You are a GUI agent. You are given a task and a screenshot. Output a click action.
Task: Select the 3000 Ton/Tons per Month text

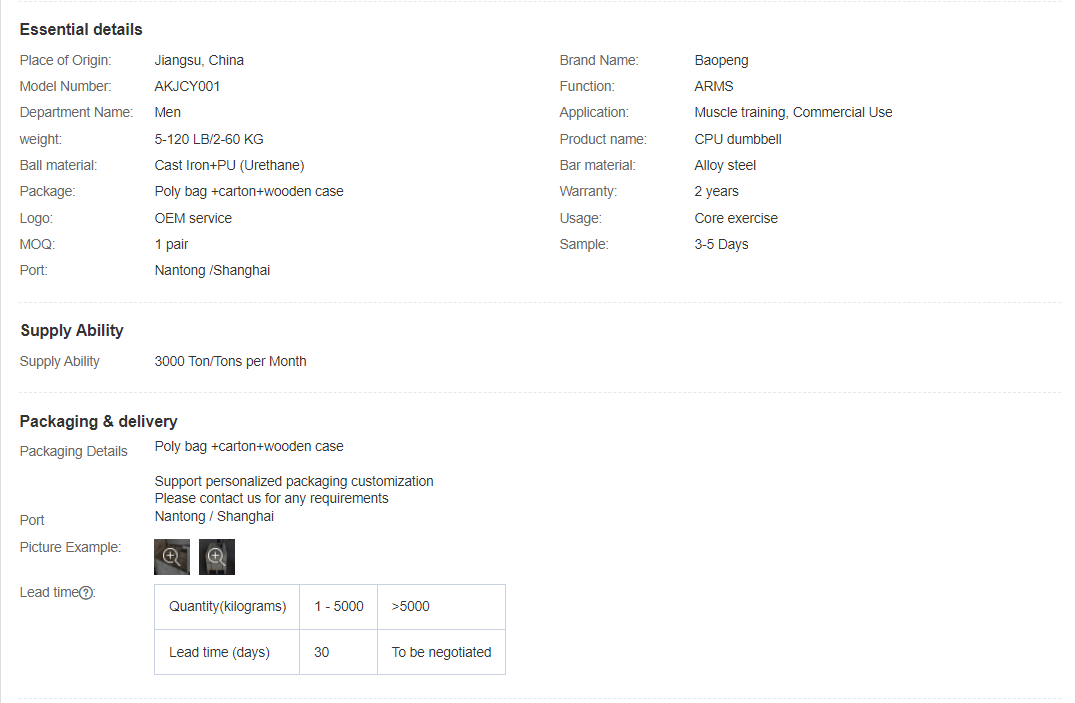click(230, 361)
